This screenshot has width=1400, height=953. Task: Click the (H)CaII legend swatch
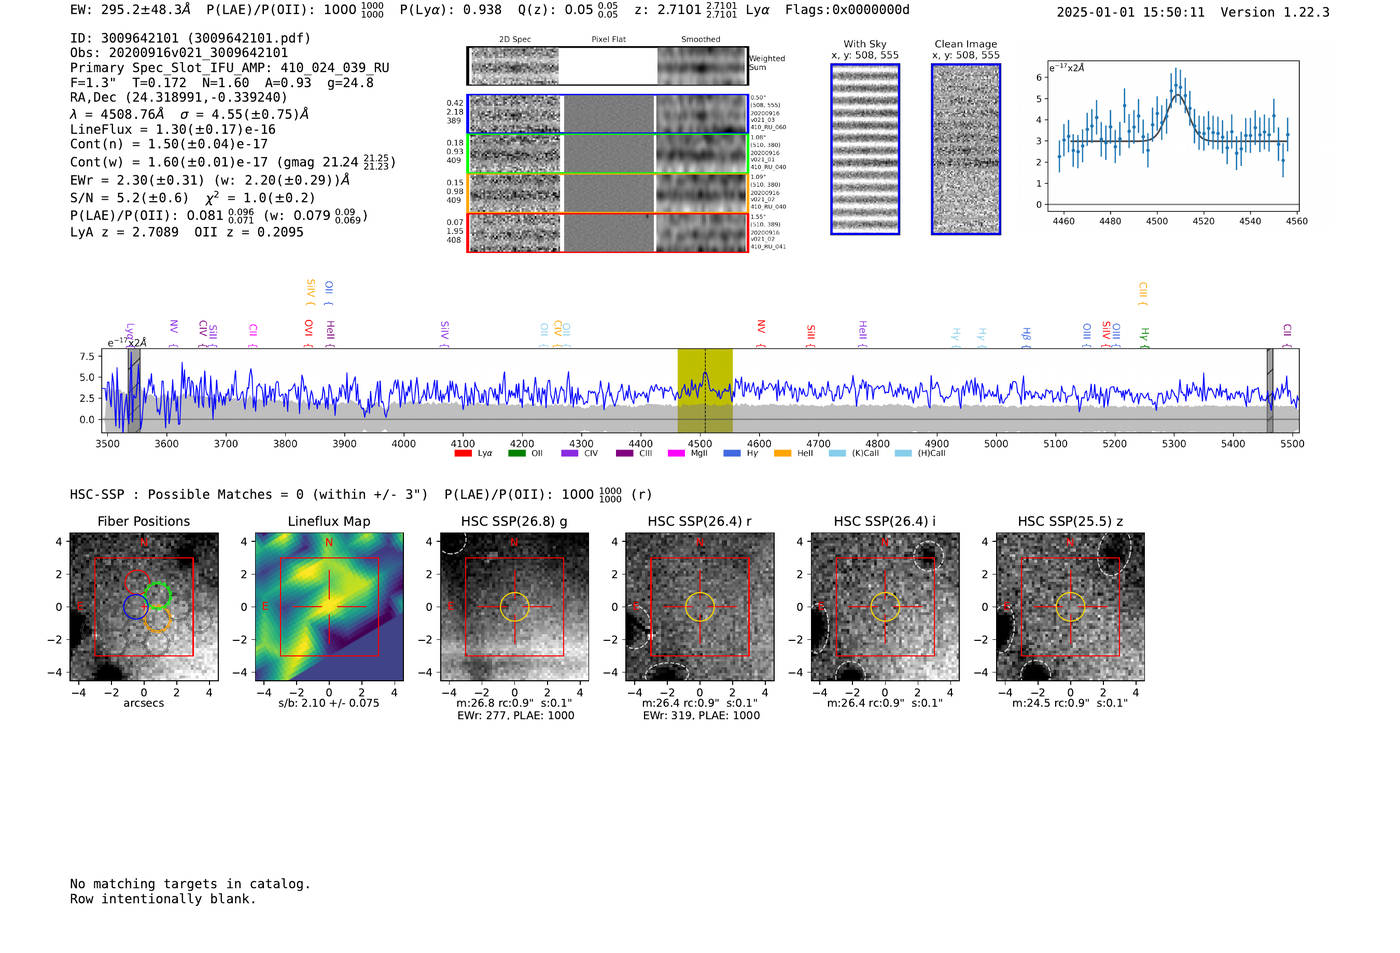[904, 453]
